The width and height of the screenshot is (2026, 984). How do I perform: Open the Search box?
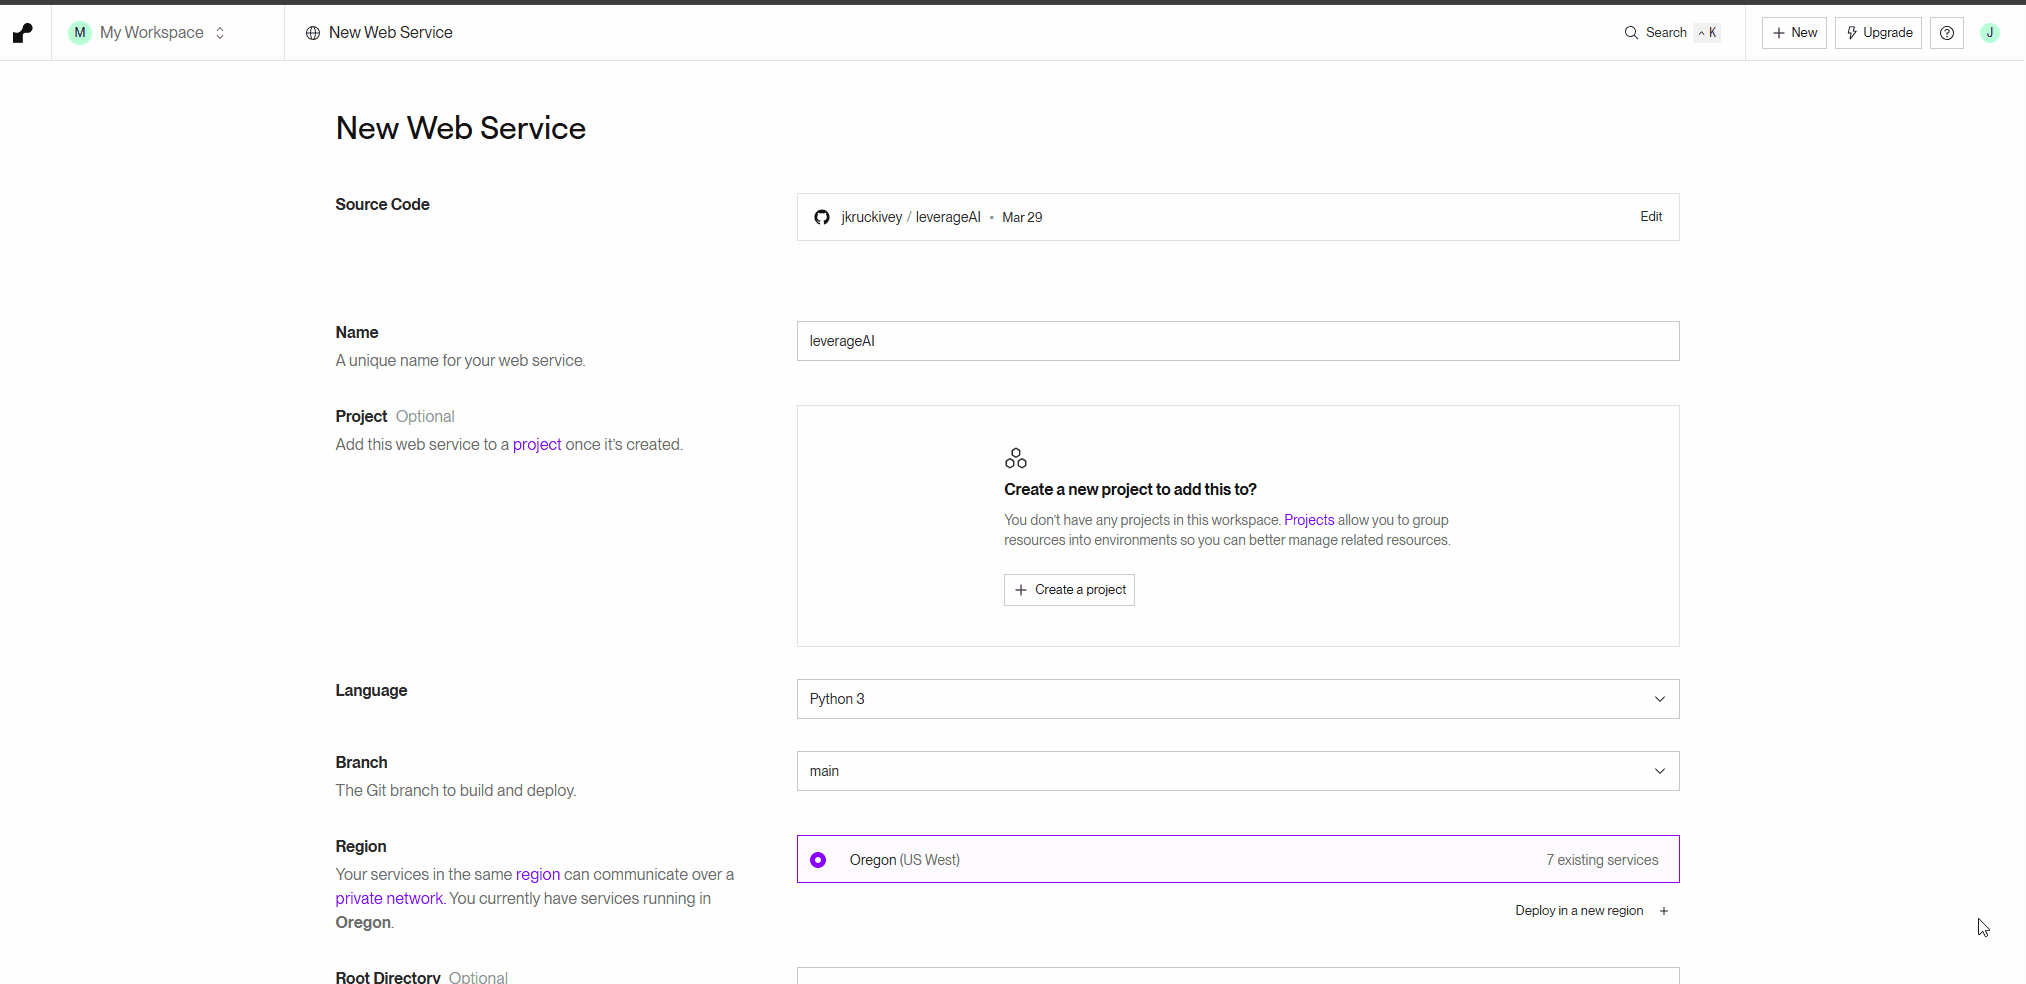coord(1672,33)
